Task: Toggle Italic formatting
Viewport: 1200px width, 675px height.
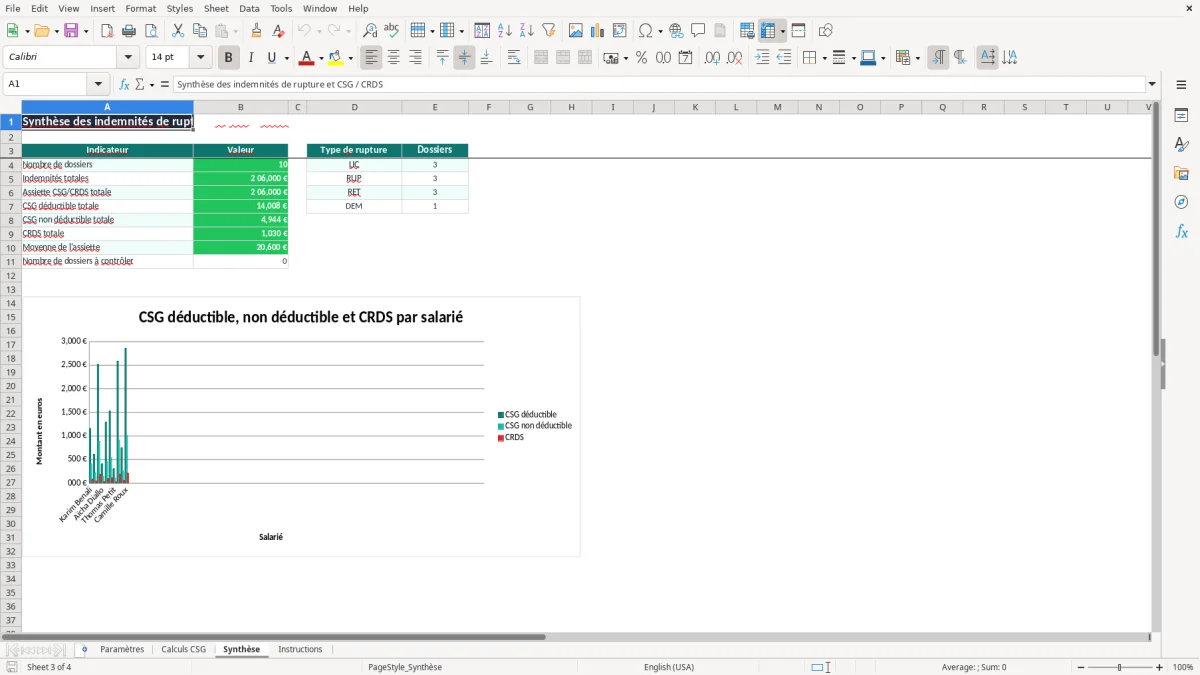Action: [x=251, y=58]
